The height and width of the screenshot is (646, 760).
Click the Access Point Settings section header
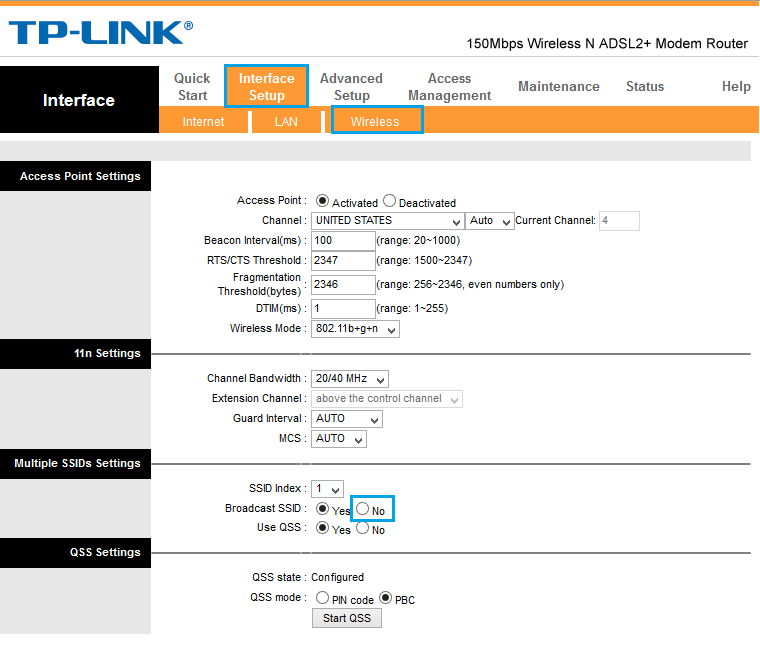76,176
